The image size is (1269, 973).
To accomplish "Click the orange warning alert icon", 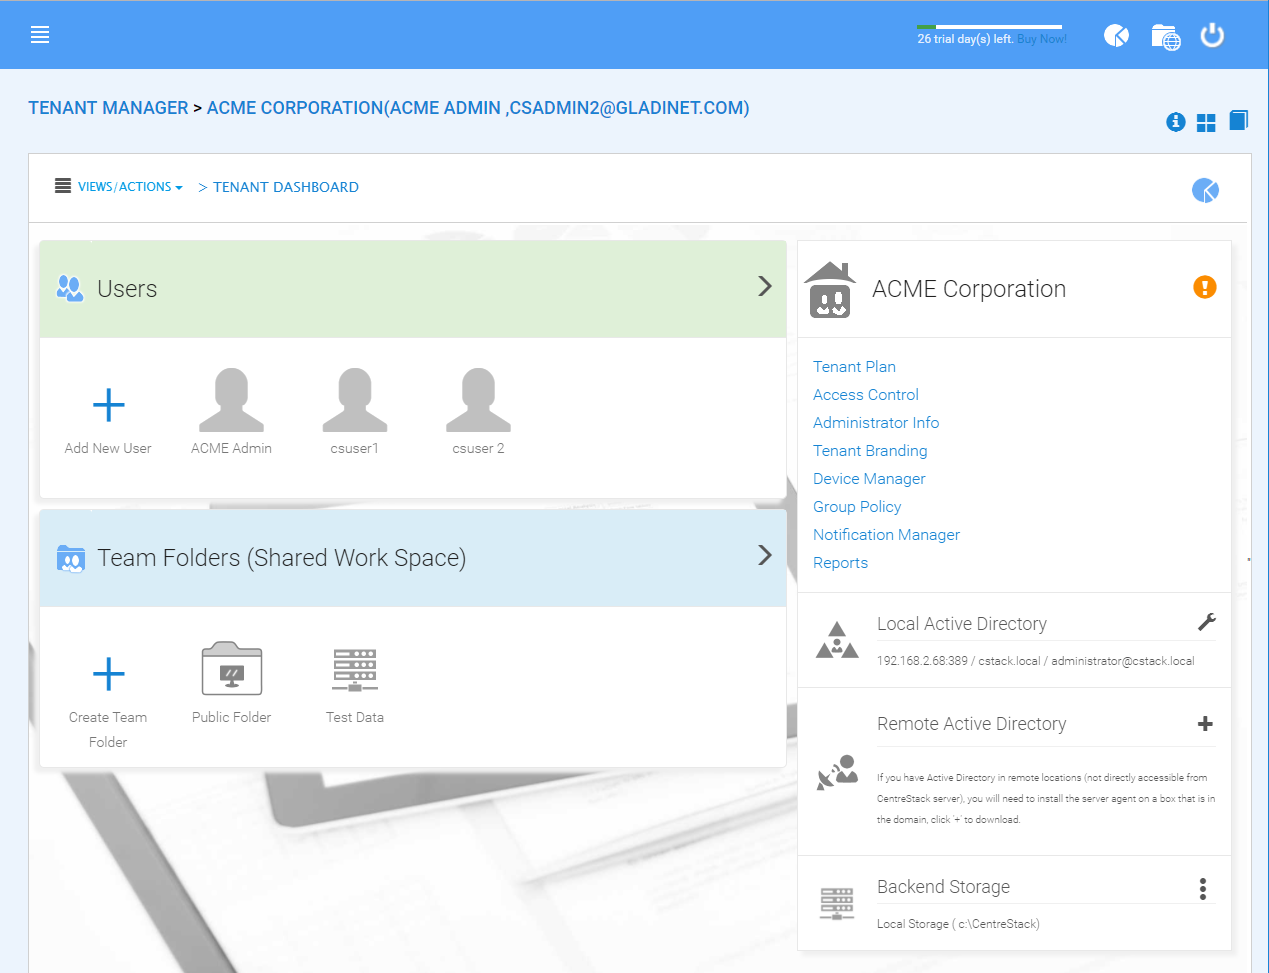I will click(x=1205, y=288).
